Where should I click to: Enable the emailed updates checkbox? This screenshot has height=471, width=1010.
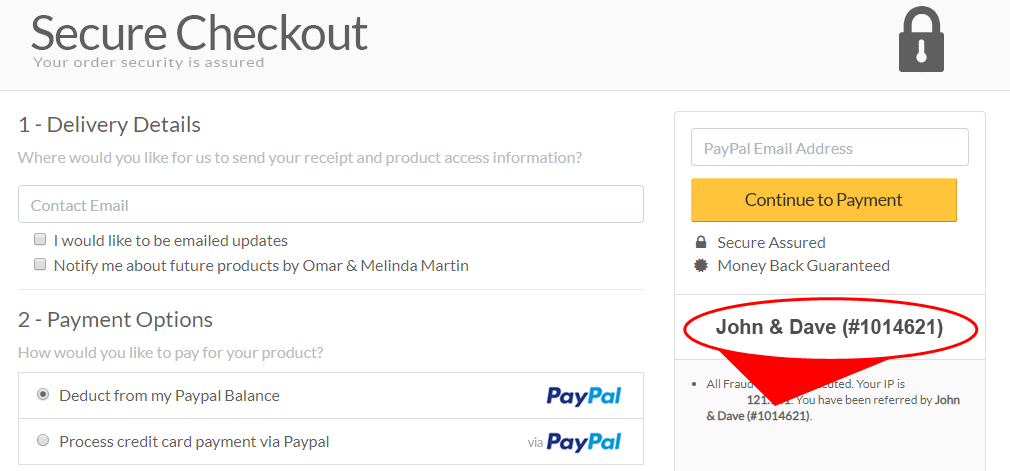(x=40, y=240)
